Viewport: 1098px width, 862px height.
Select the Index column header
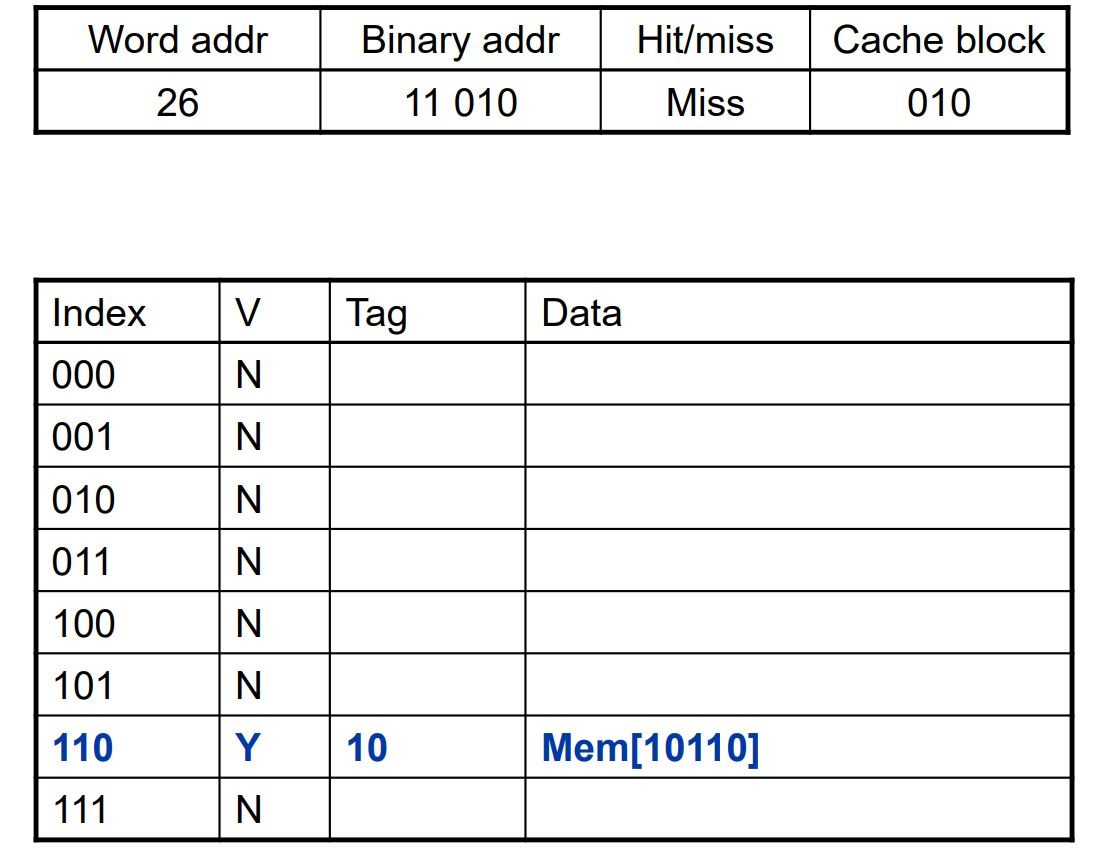[x=99, y=313]
